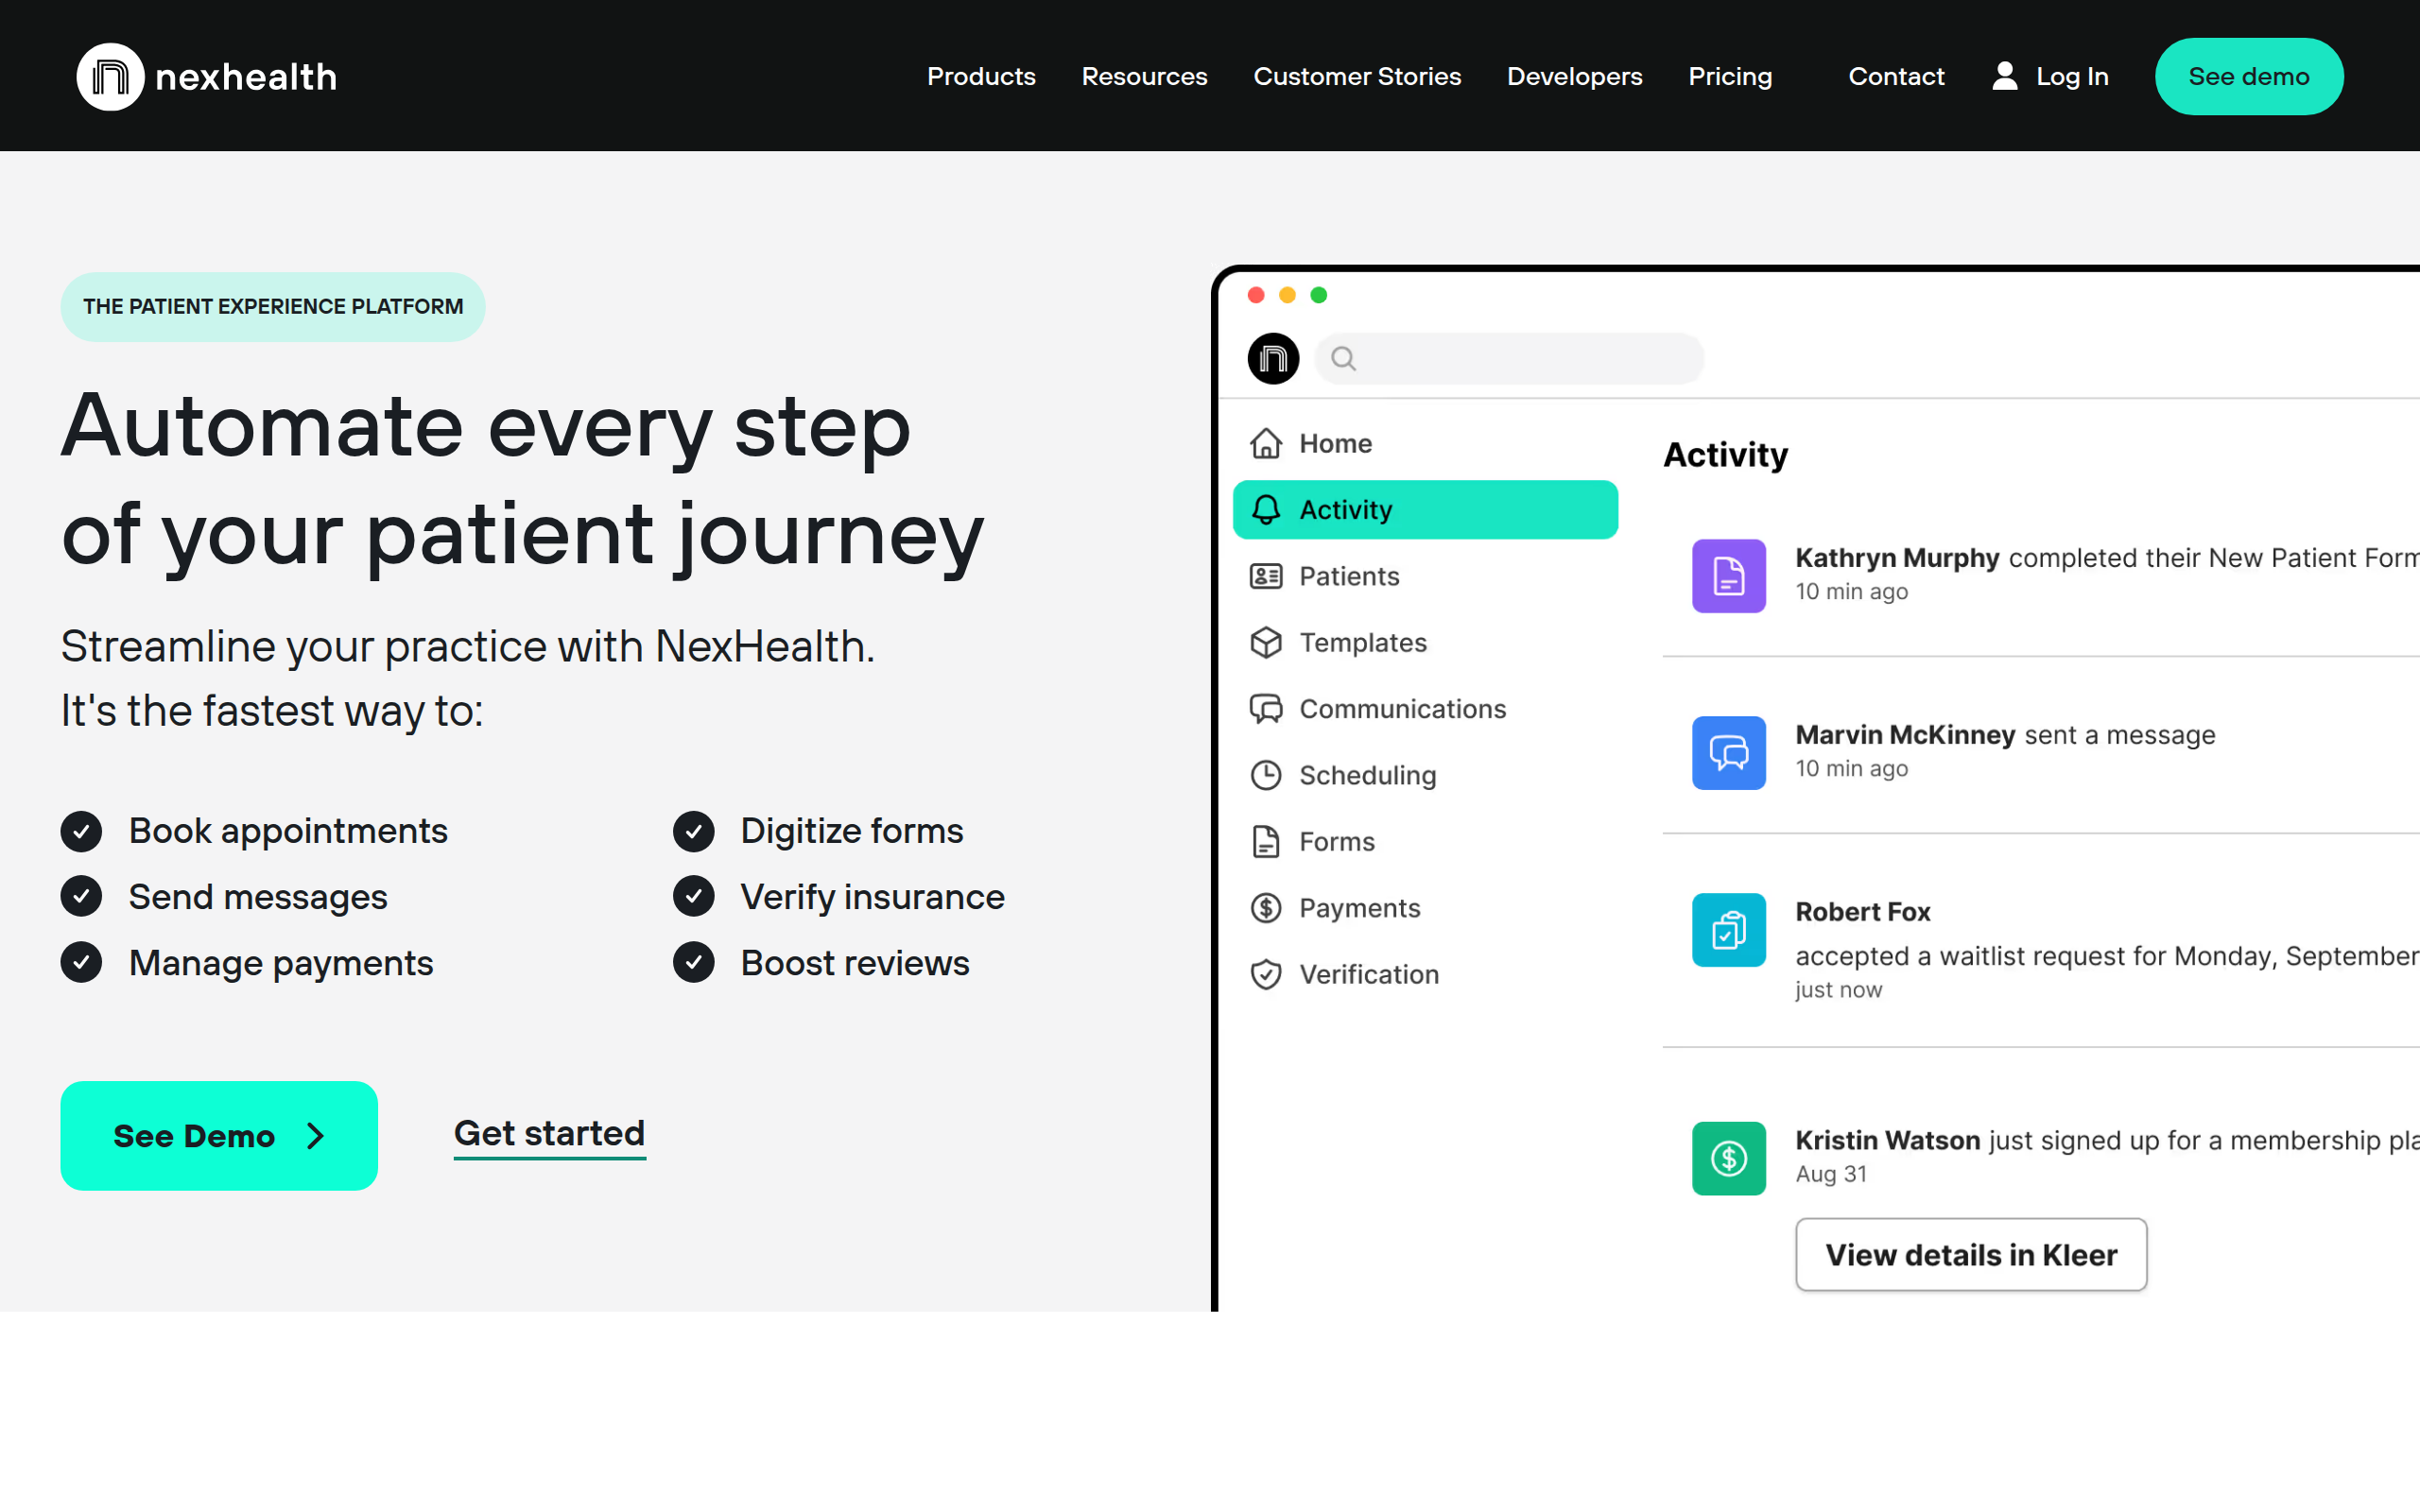Click the Payments dollar icon
The image size is (2420, 1512).
point(1266,907)
